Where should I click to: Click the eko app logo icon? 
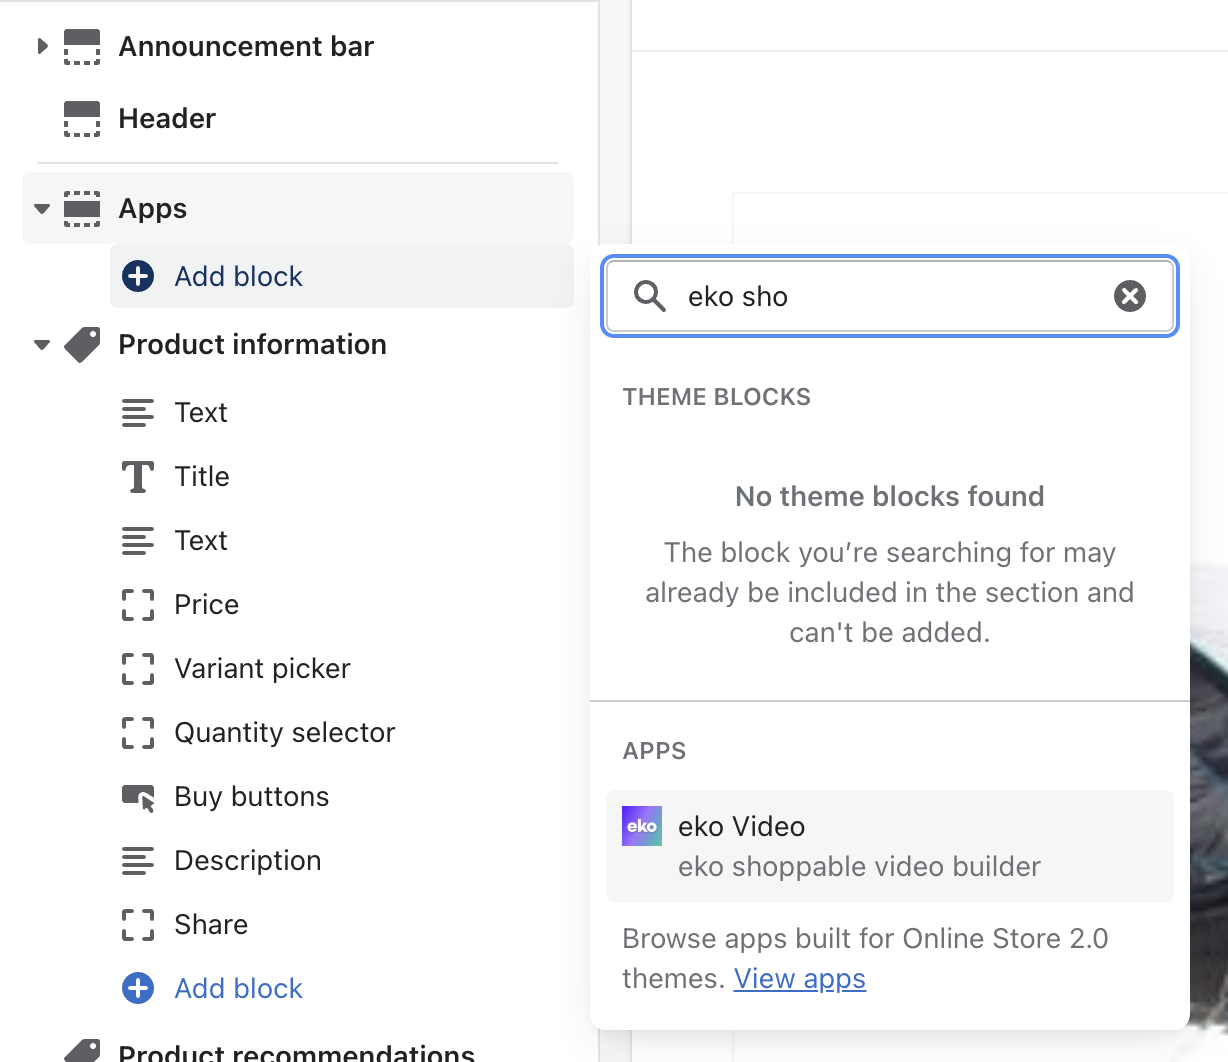(x=641, y=826)
